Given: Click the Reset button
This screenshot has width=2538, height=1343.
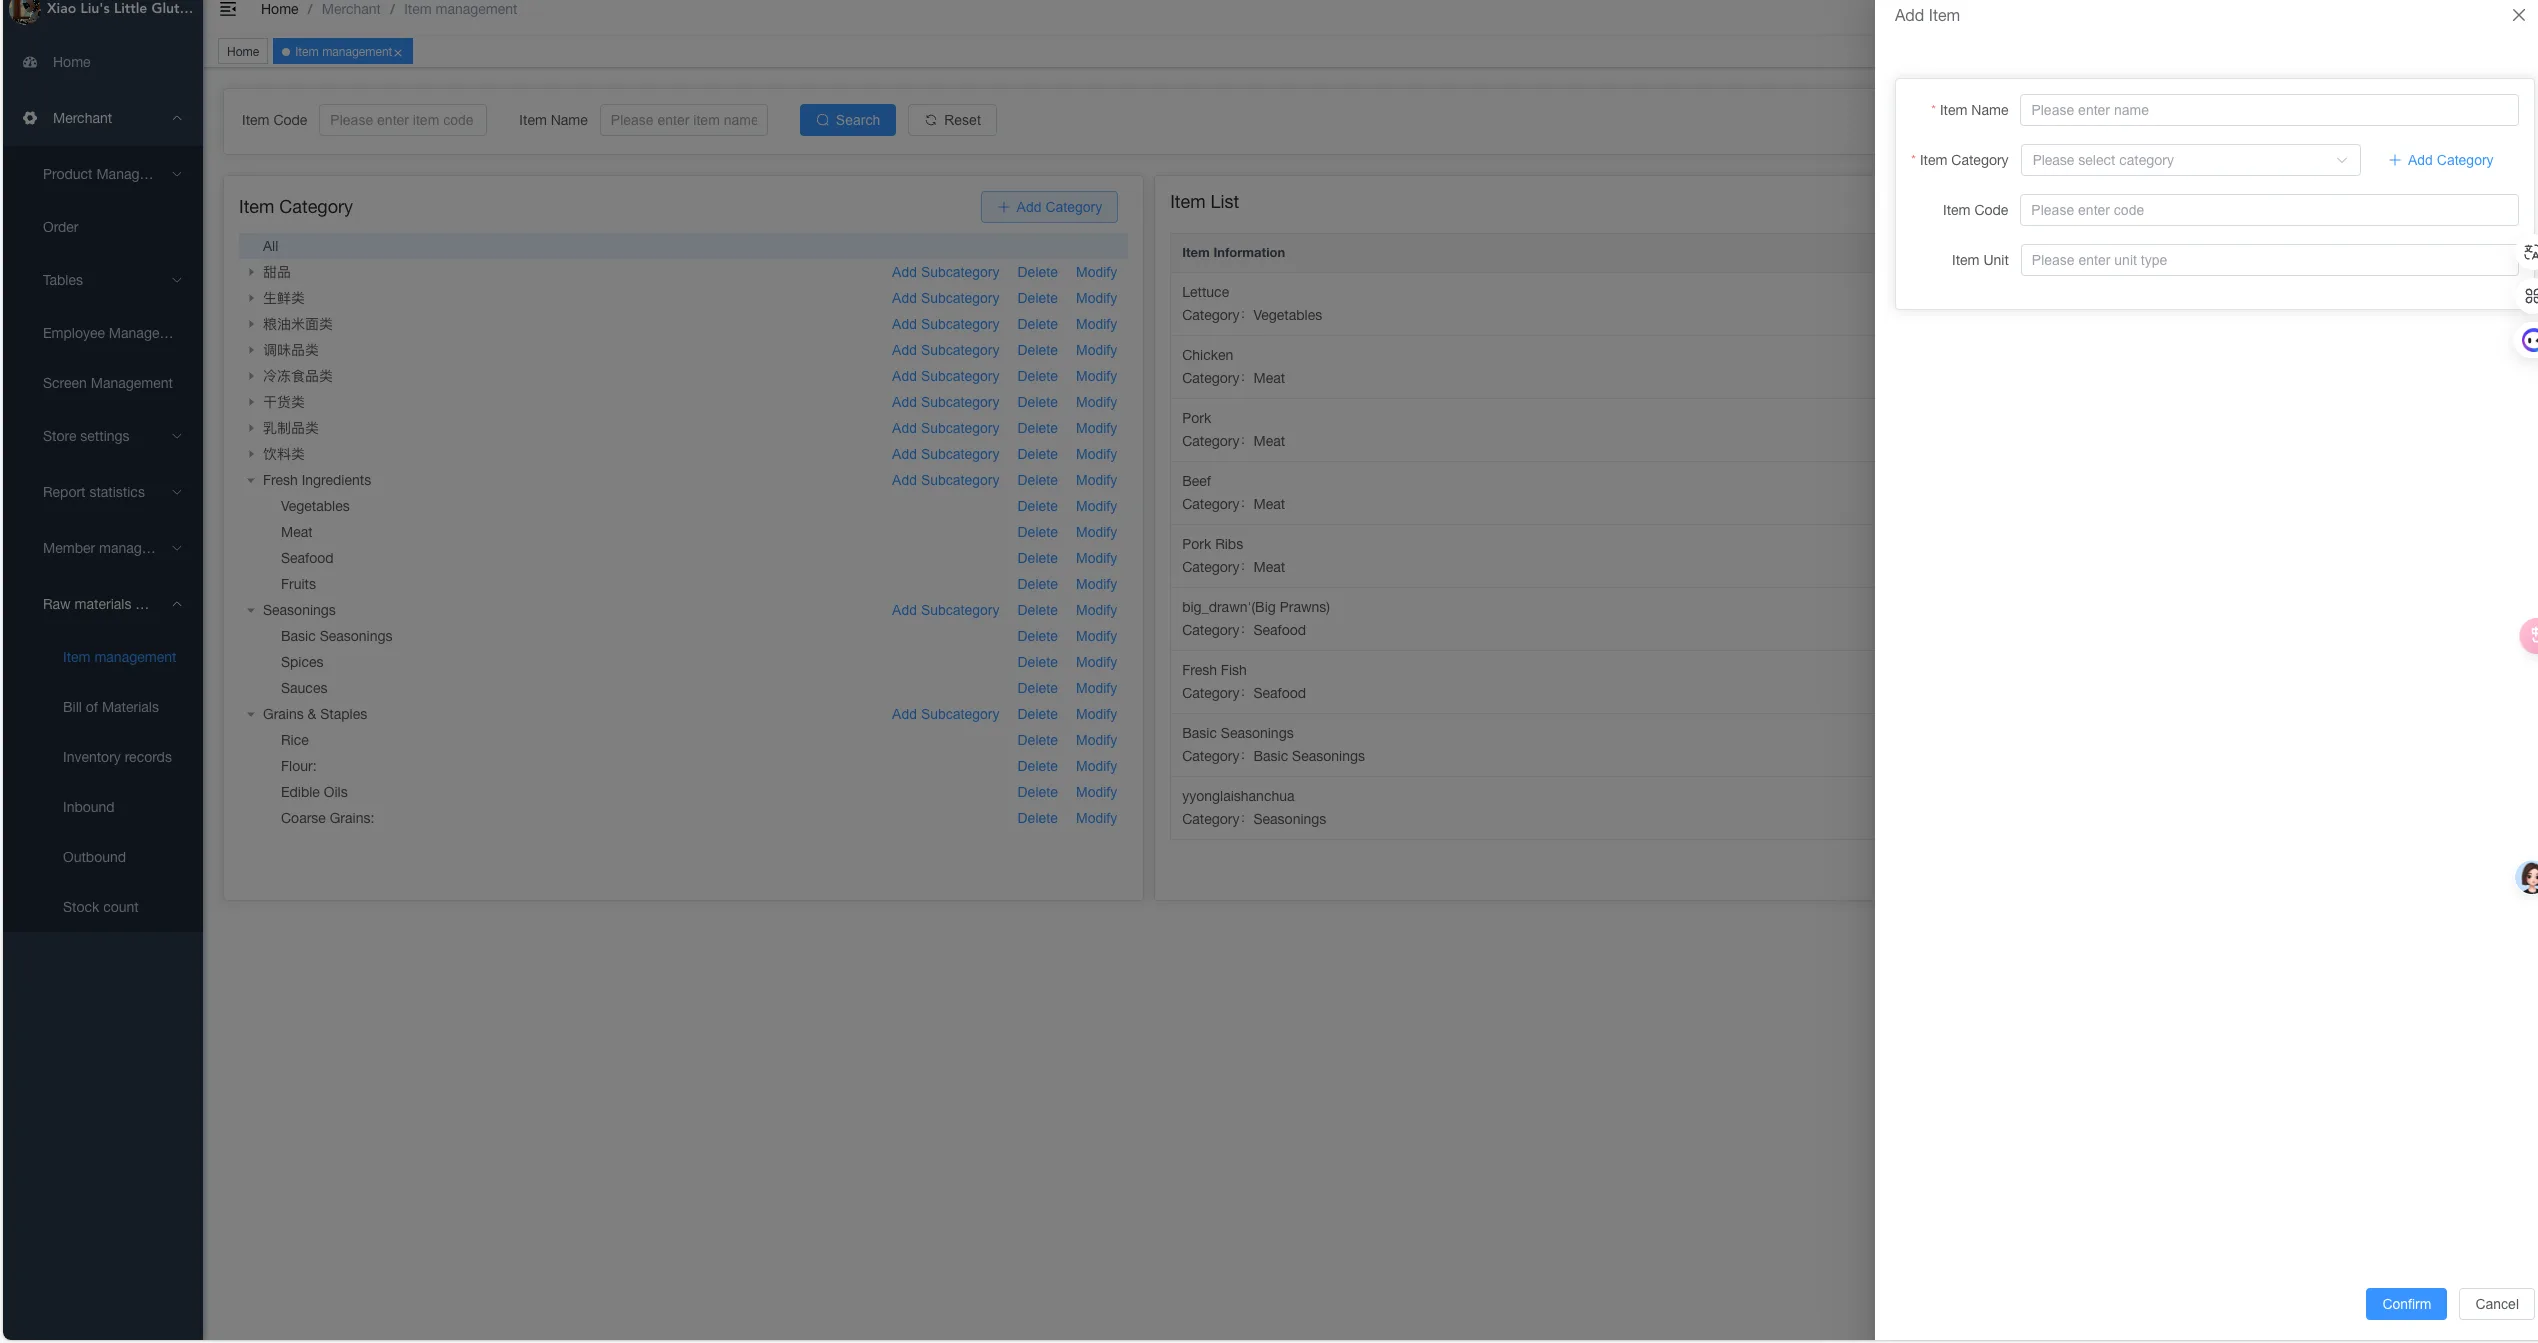Looking at the screenshot, I should (x=952, y=120).
